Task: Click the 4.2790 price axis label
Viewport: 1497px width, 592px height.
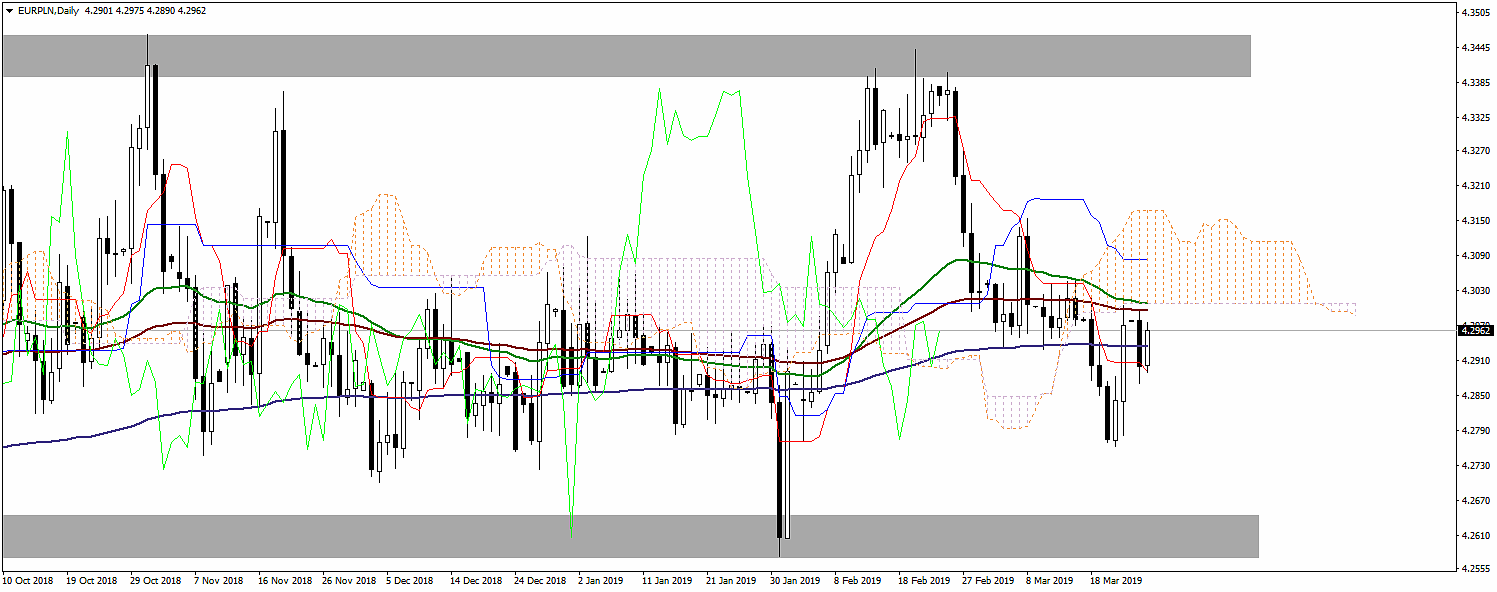Action: point(1476,430)
